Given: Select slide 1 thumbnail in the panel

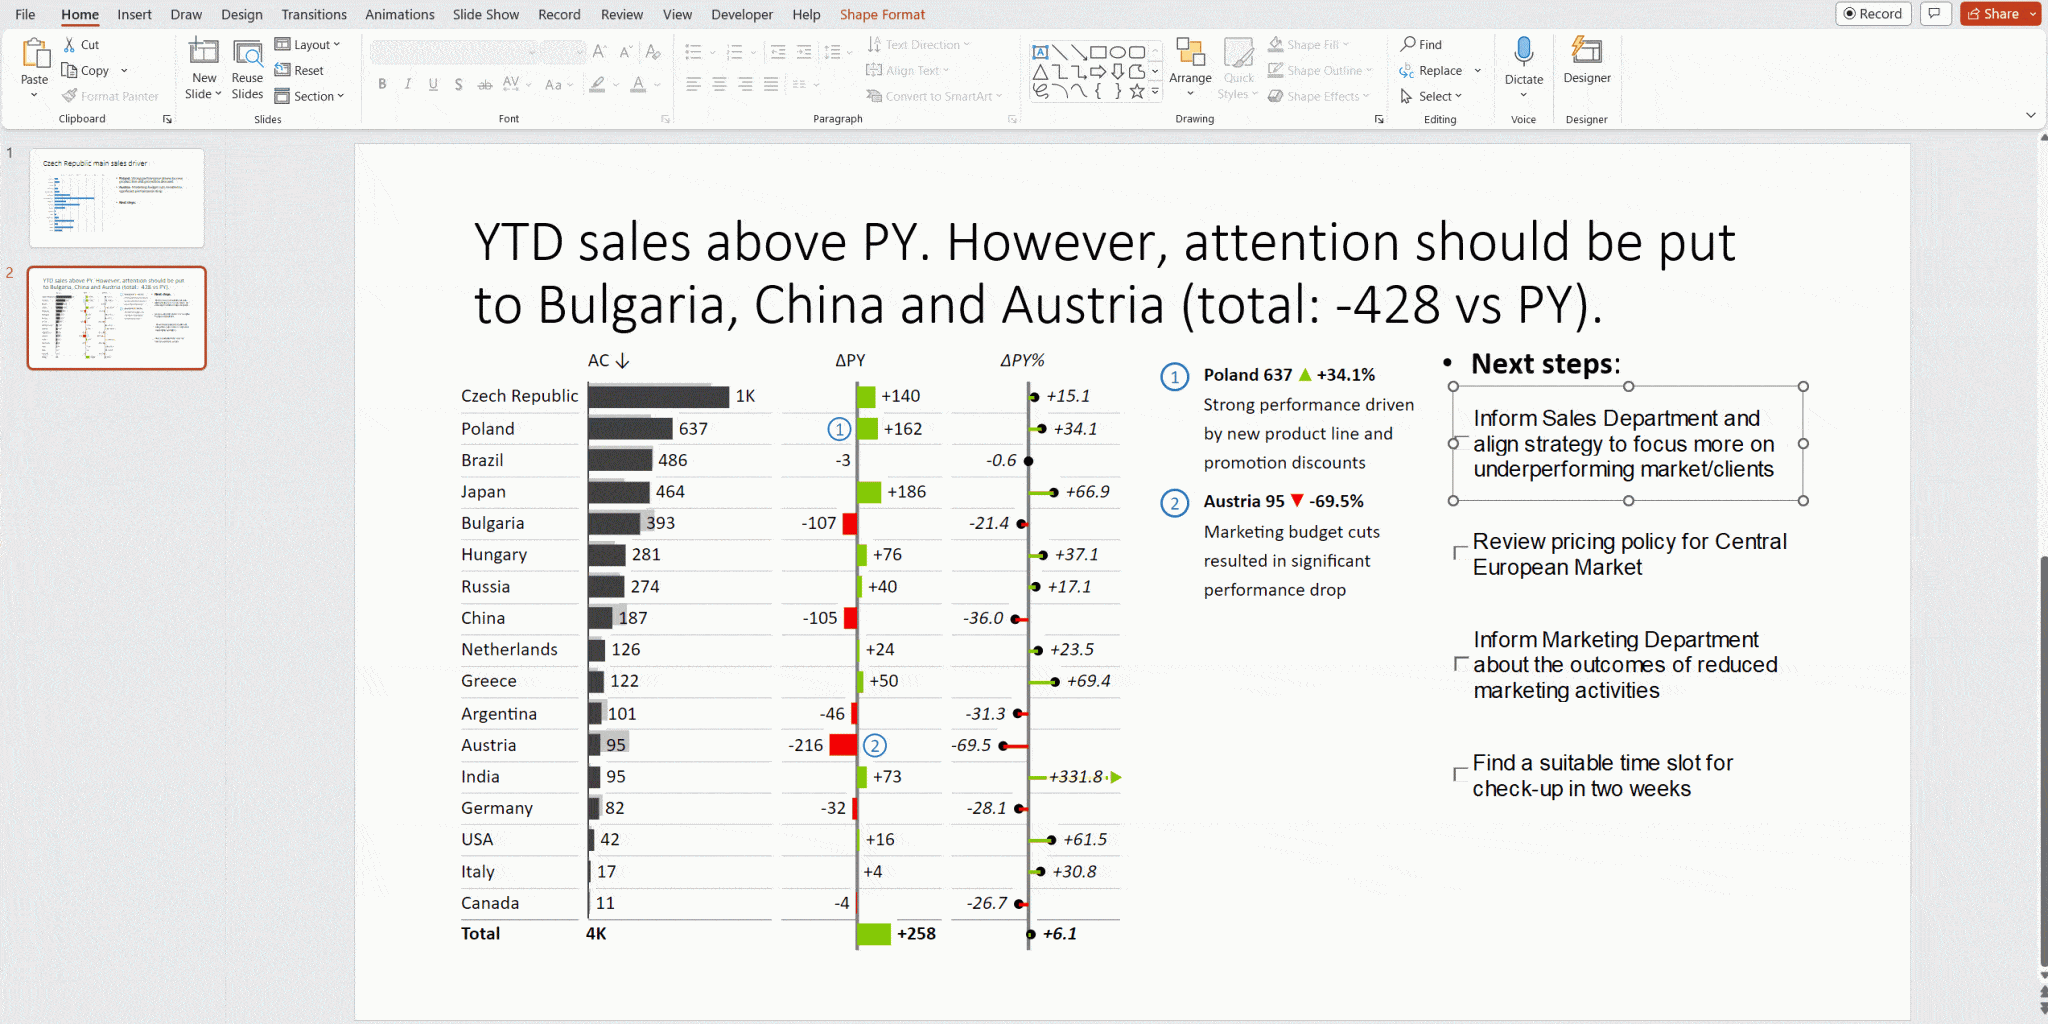Looking at the screenshot, I should pos(116,197).
